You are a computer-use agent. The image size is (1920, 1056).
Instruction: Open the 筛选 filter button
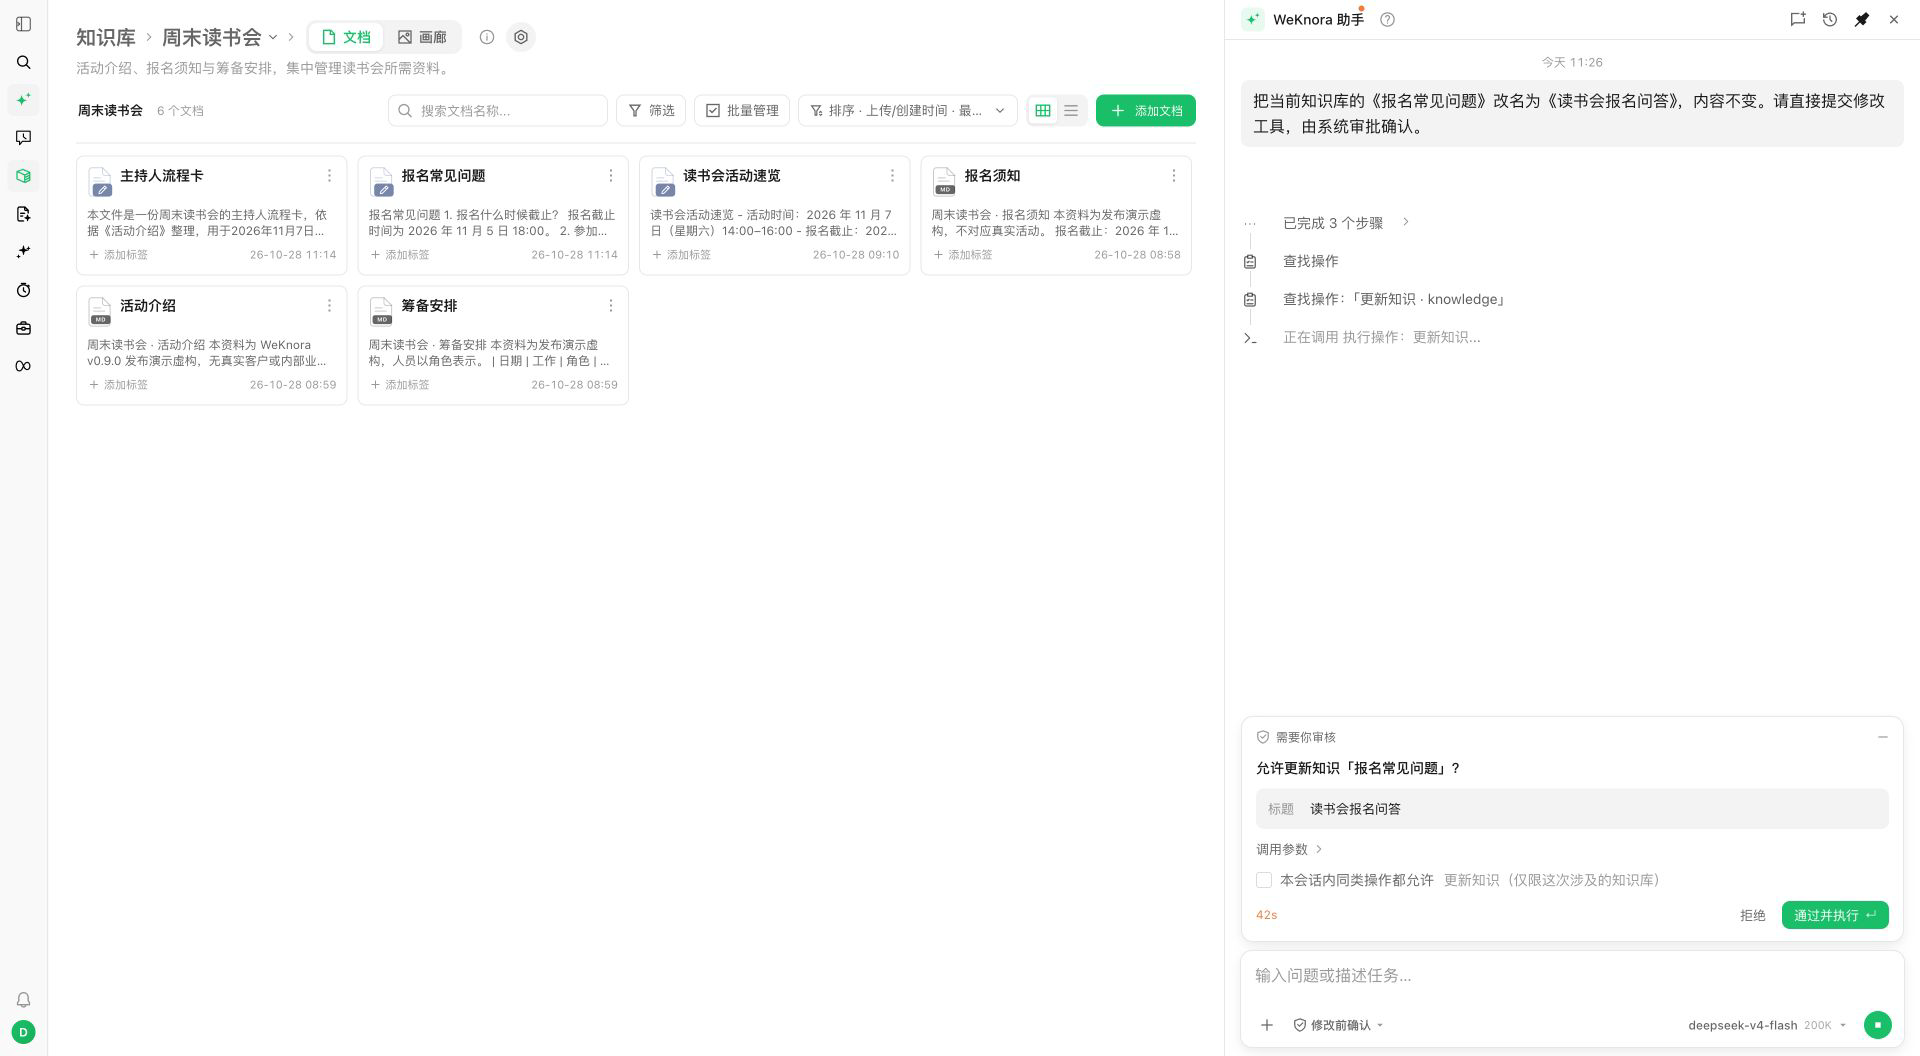tap(651, 111)
